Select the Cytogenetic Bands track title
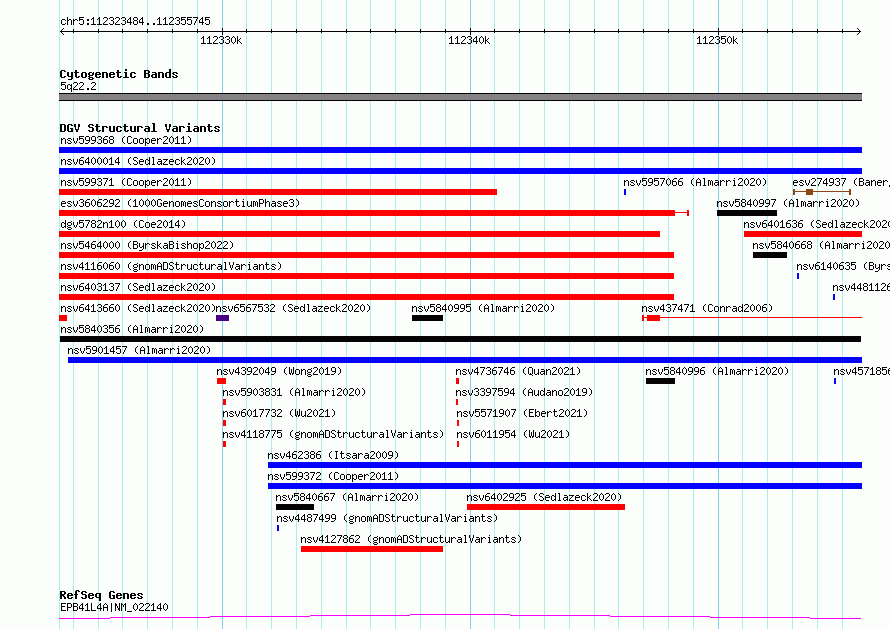The image size is (890, 629). pos(119,74)
